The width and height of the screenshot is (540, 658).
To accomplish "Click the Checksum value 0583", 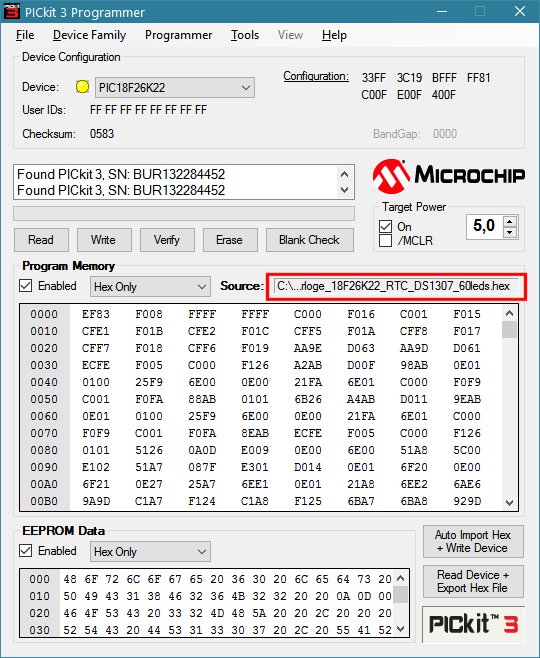I will tap(102, 134).
